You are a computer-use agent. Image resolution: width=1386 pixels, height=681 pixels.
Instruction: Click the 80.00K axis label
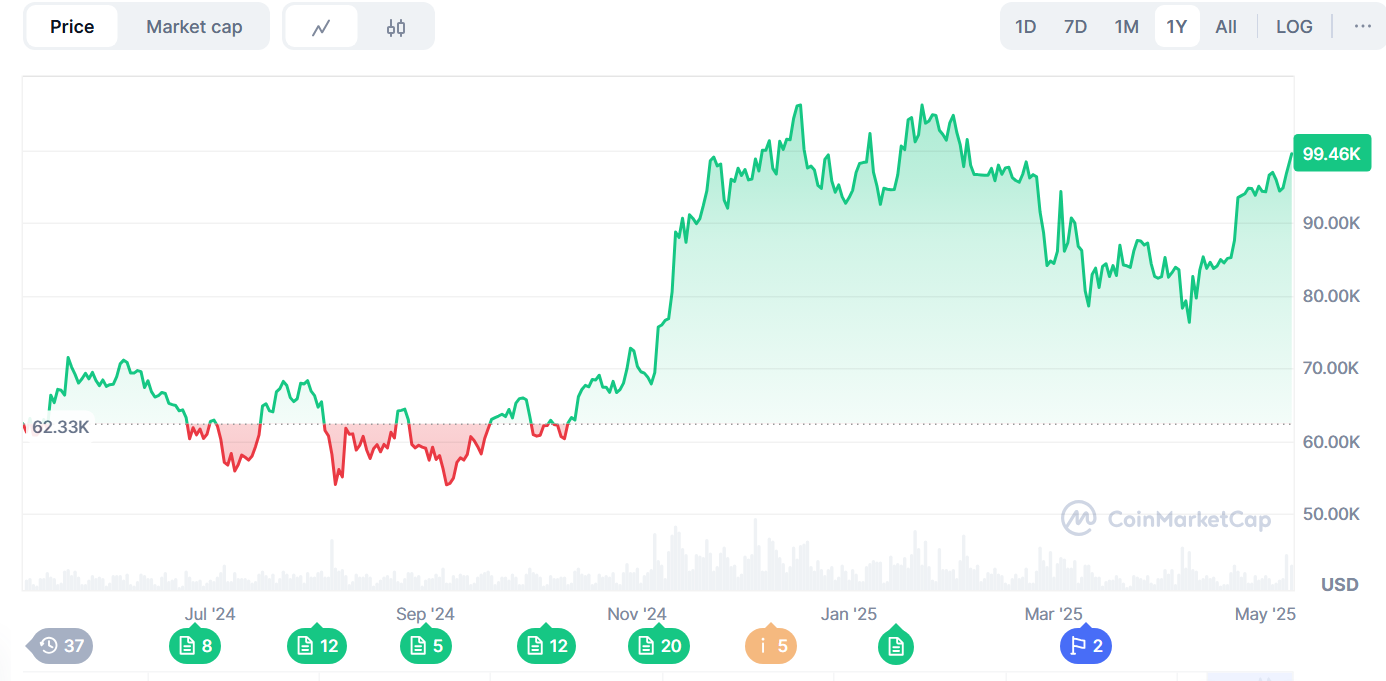tap(1331, 296)
